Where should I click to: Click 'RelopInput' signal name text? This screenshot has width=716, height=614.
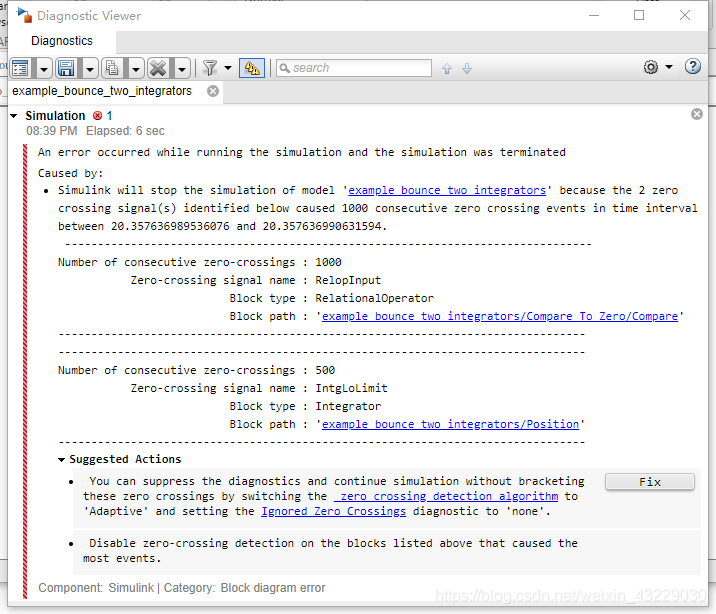[x=347, y=280]
